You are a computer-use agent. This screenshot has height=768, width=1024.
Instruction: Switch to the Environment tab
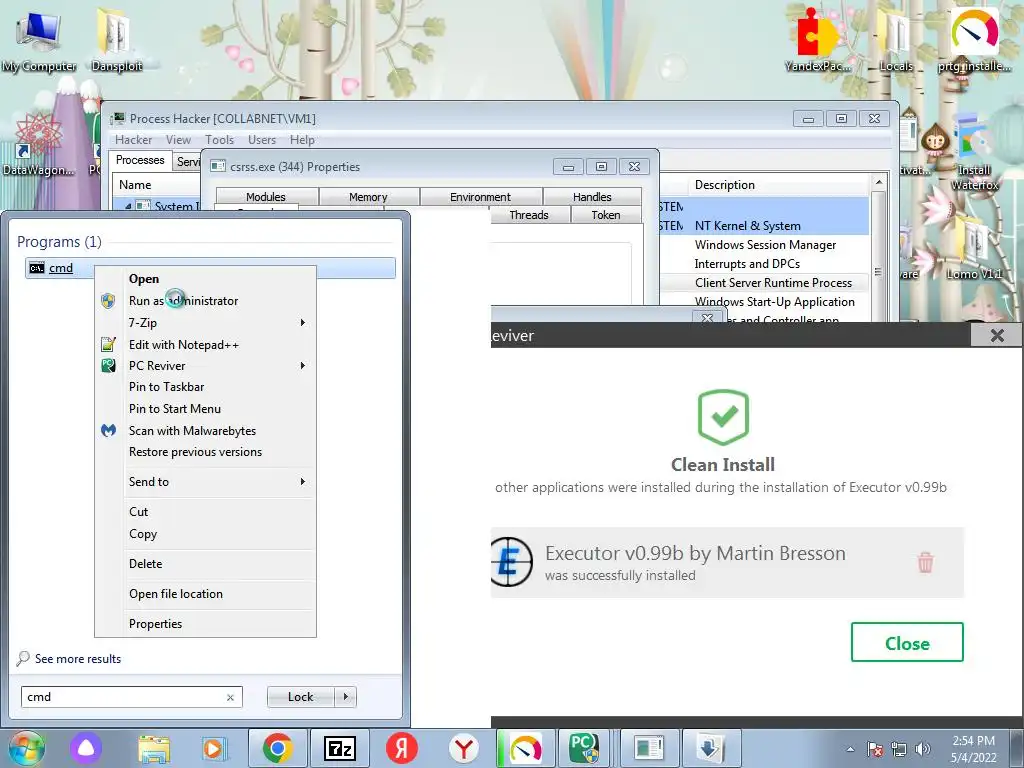(481, 197)
